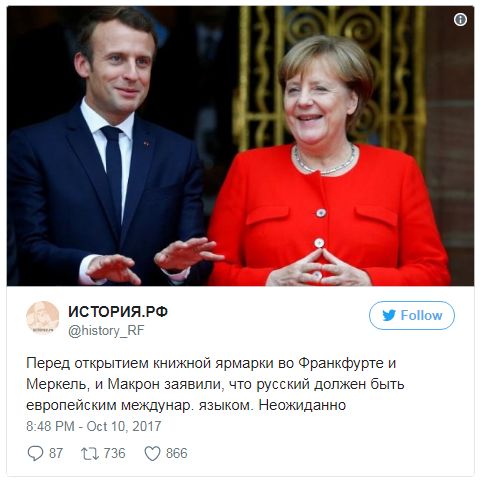Click the reply speech bubble icon
This screenshot has height=481, width=480.
coord(35,453)
